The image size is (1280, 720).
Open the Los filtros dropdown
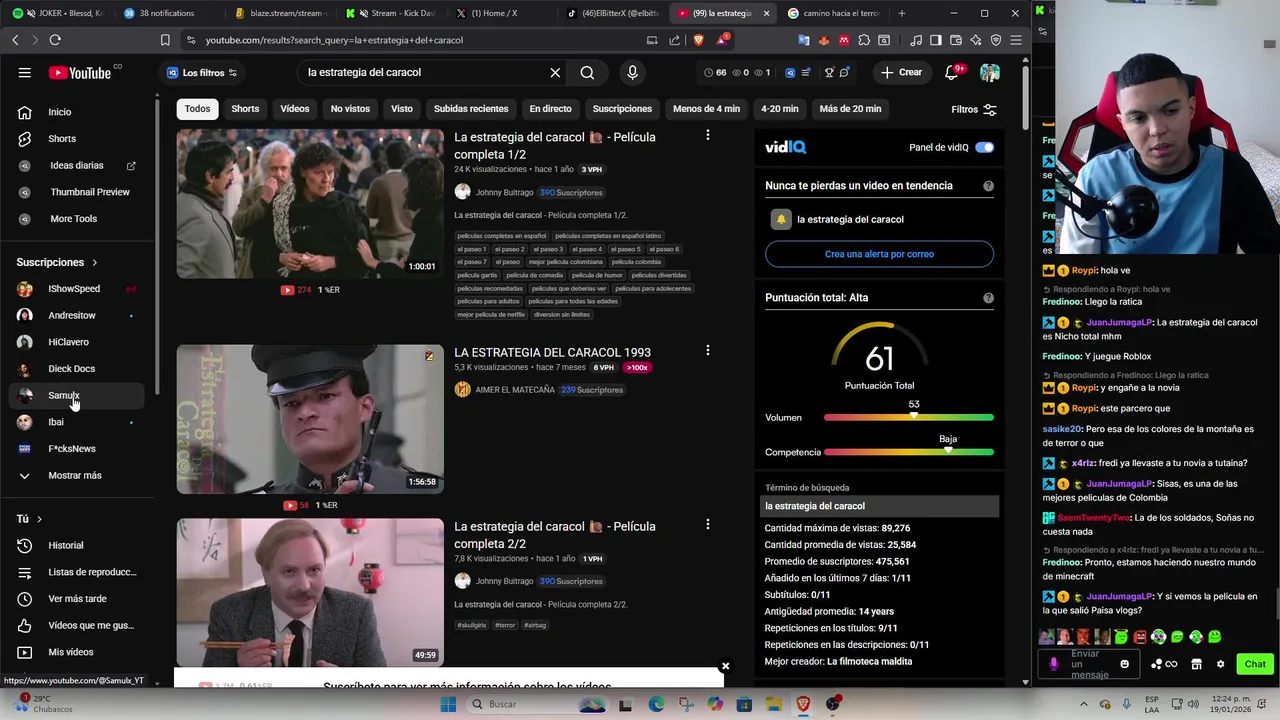pos(201,72)
